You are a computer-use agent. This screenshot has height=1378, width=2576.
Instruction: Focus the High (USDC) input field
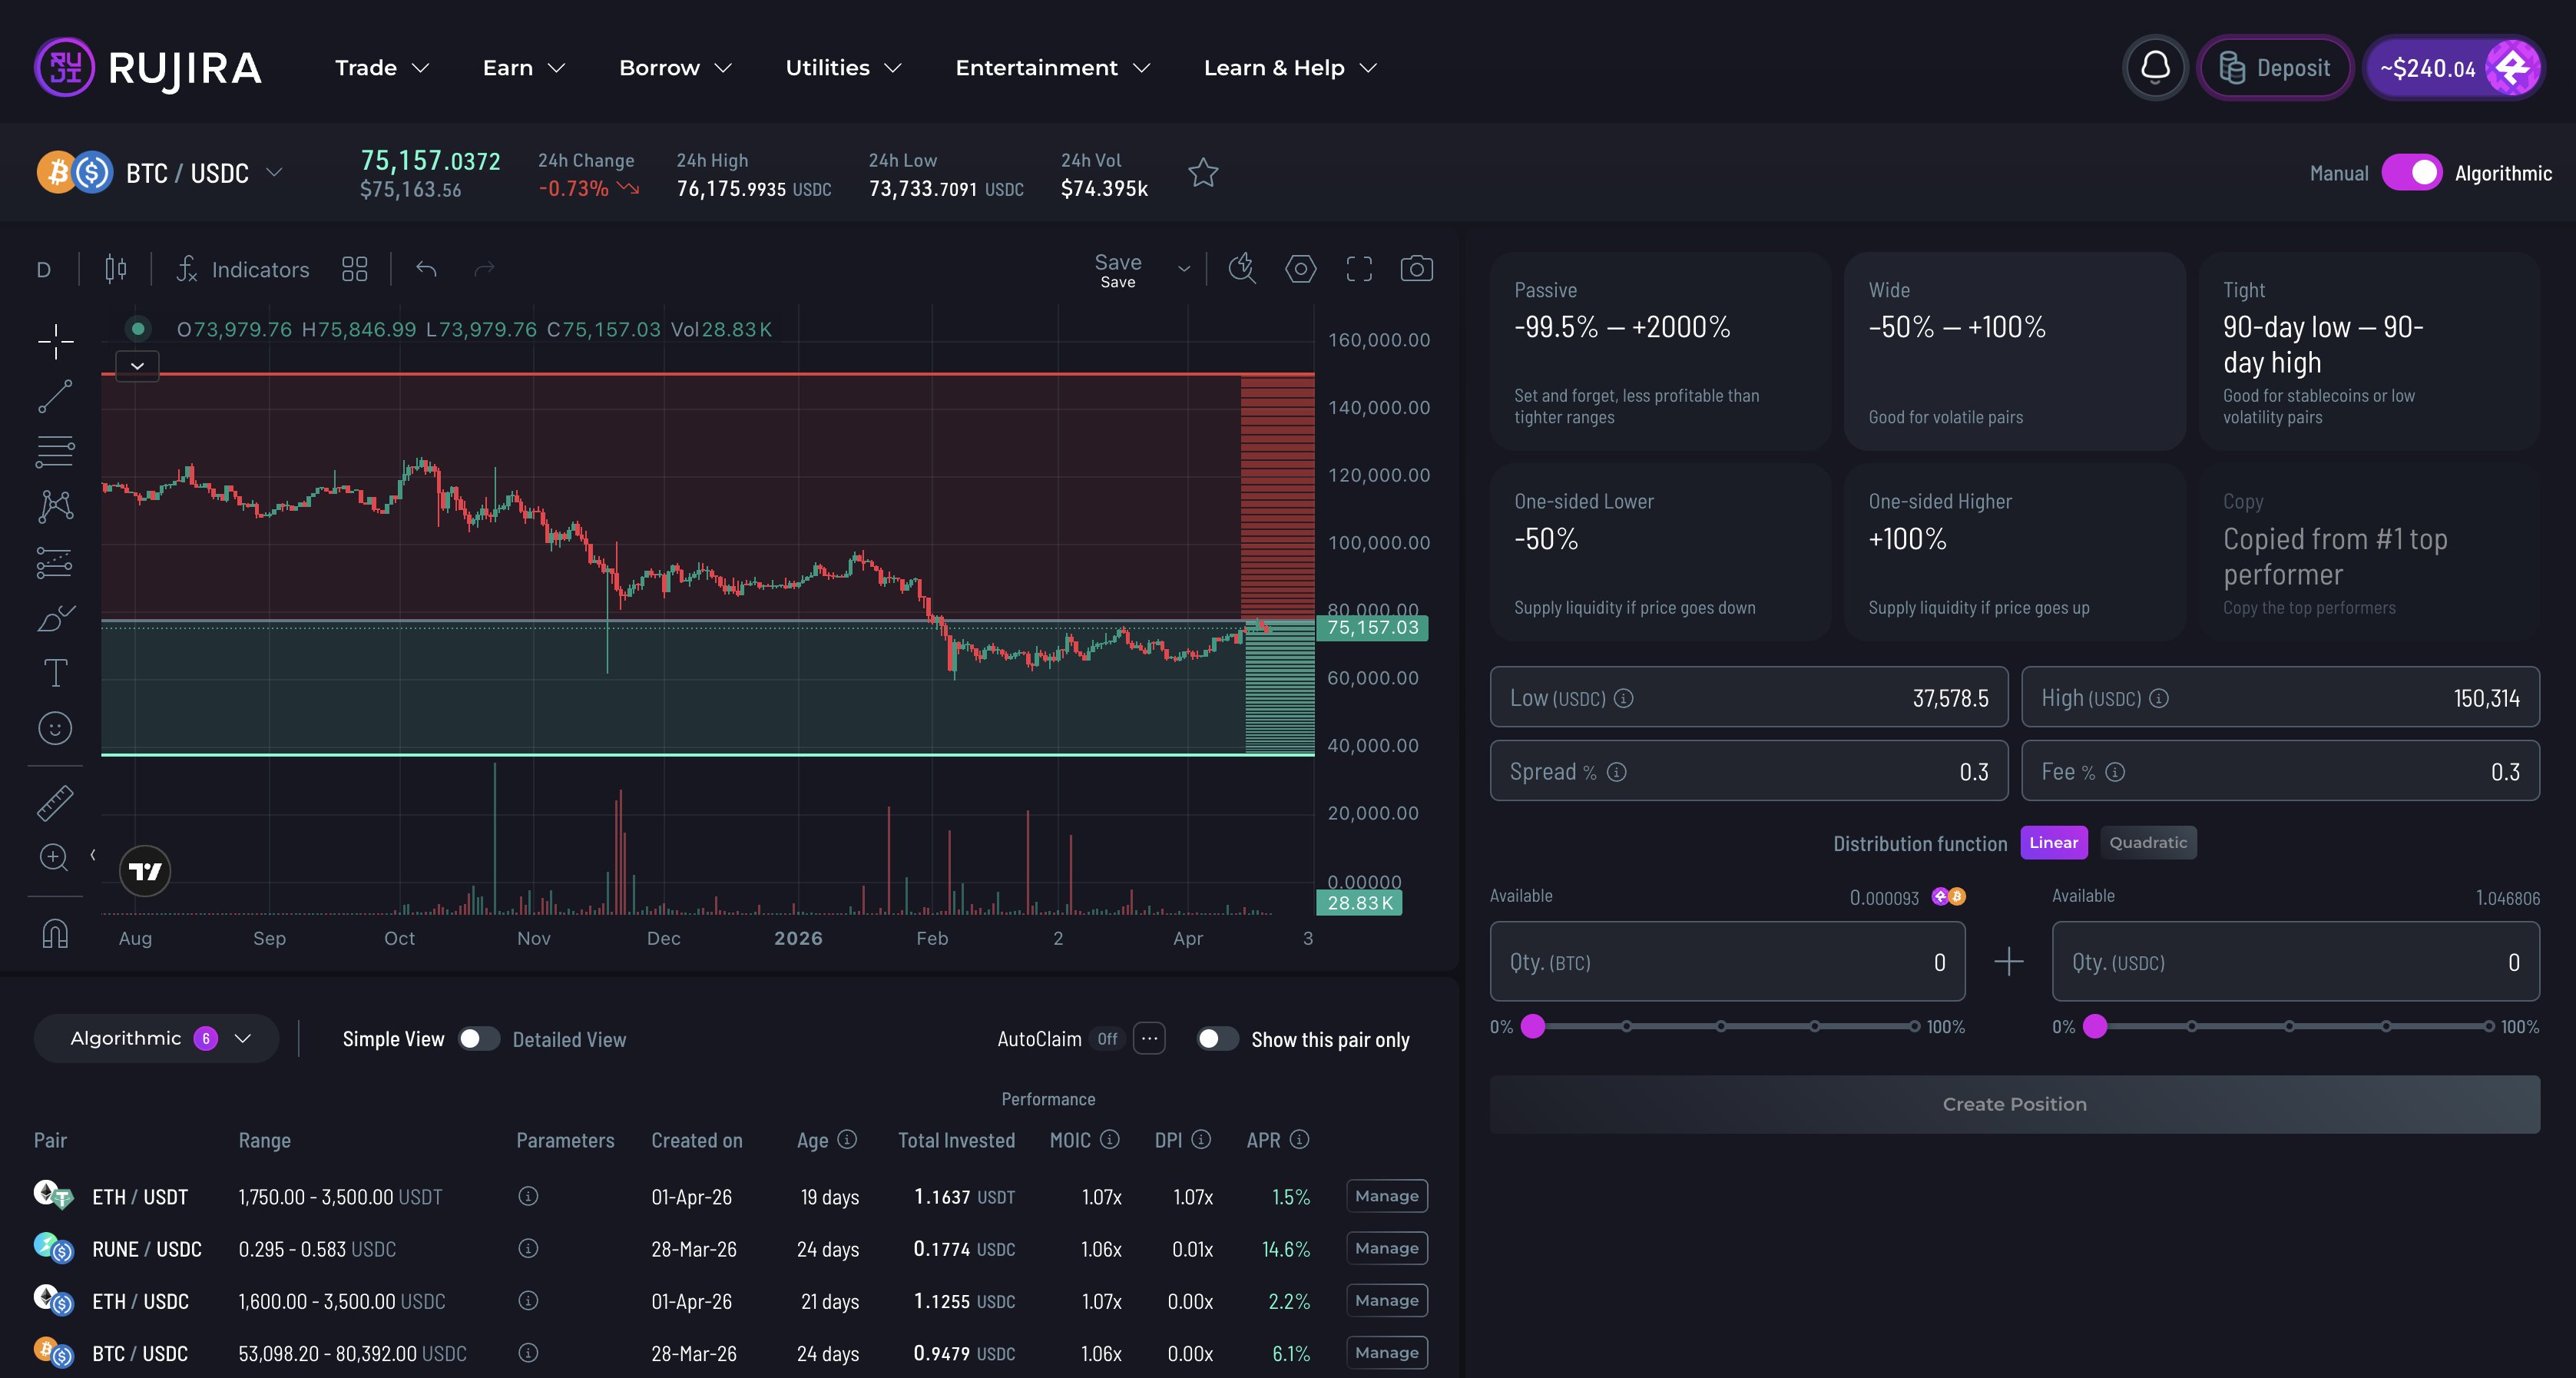(2280, 697)
